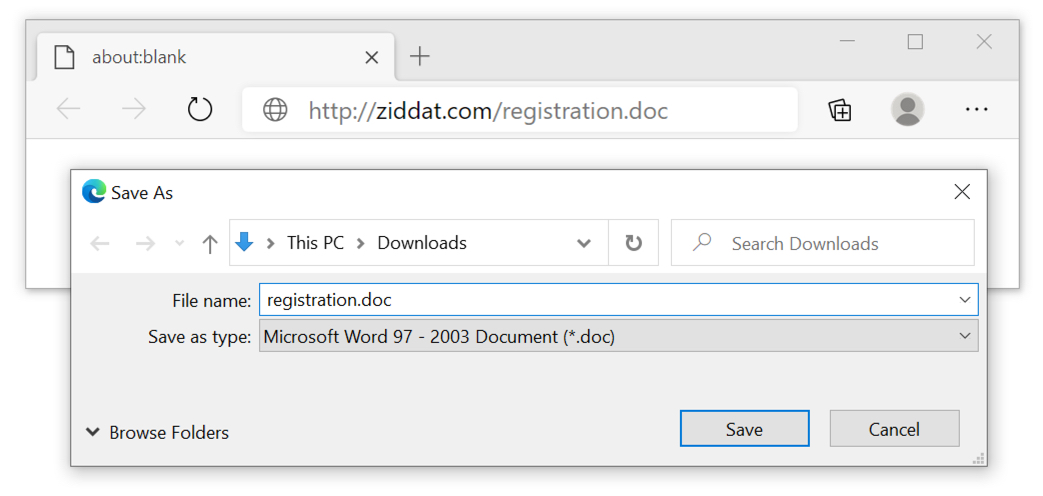
Task: Click the browser back arrow
Action: 69,110
